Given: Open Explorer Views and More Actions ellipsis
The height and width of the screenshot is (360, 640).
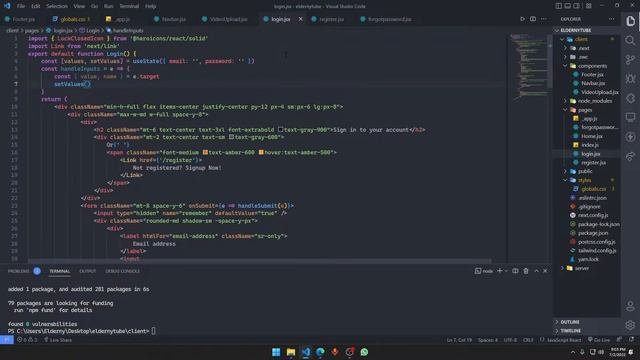Looking at the screenshot, I should point(611,19).
